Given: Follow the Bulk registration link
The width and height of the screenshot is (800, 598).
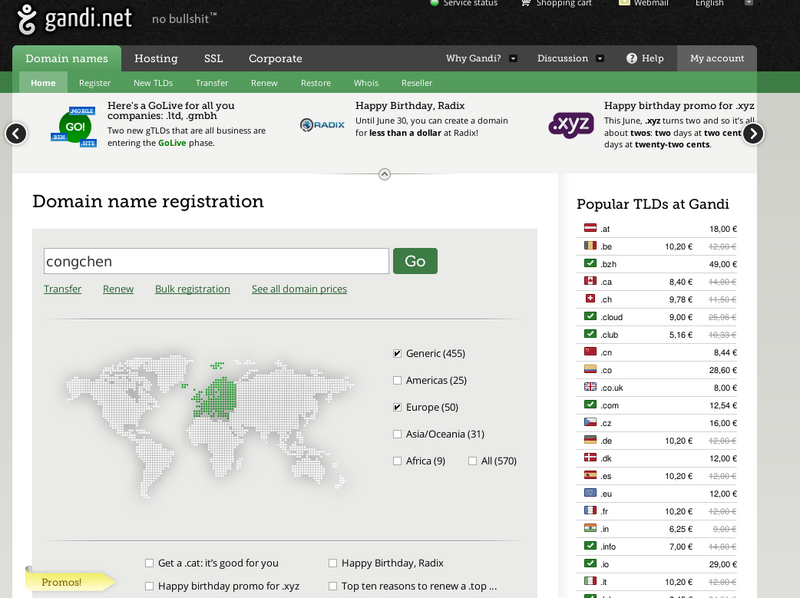Looking at the screenshot, I should [192, 289].
